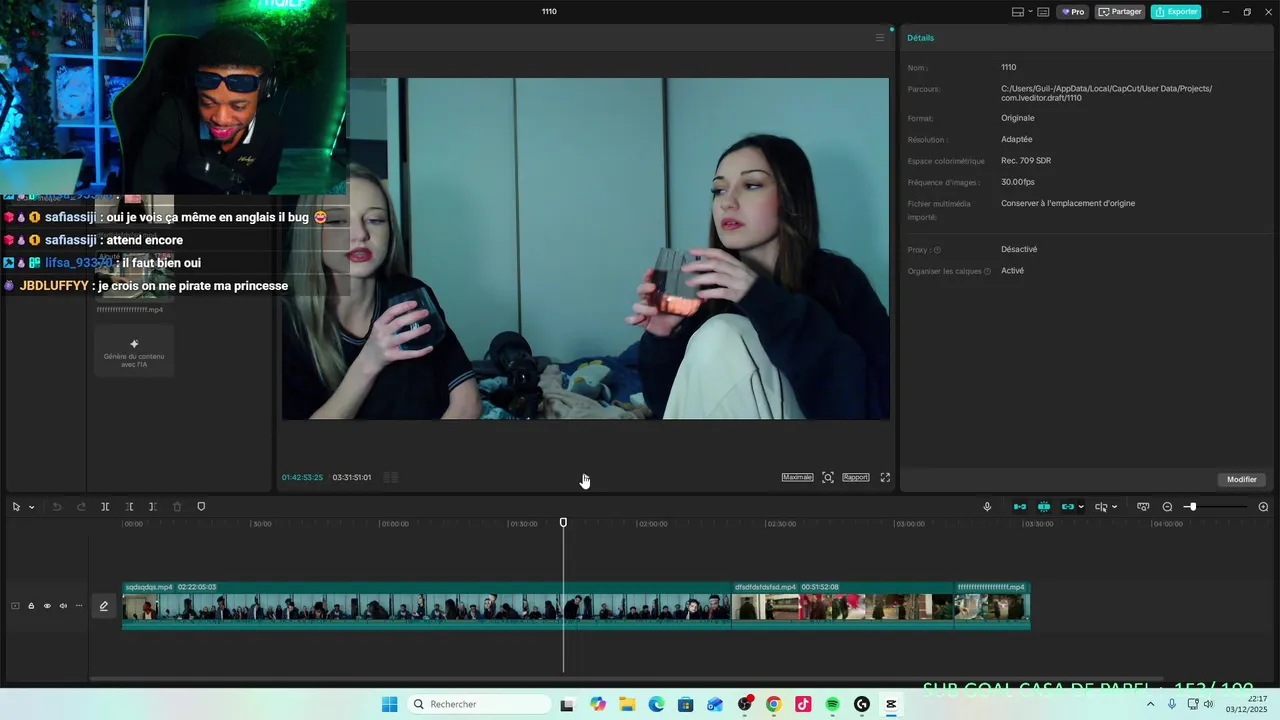The width and height of the screenshot is (1280, 720).
Task: Click the Maximale quality button
Action: pos(797,478)
